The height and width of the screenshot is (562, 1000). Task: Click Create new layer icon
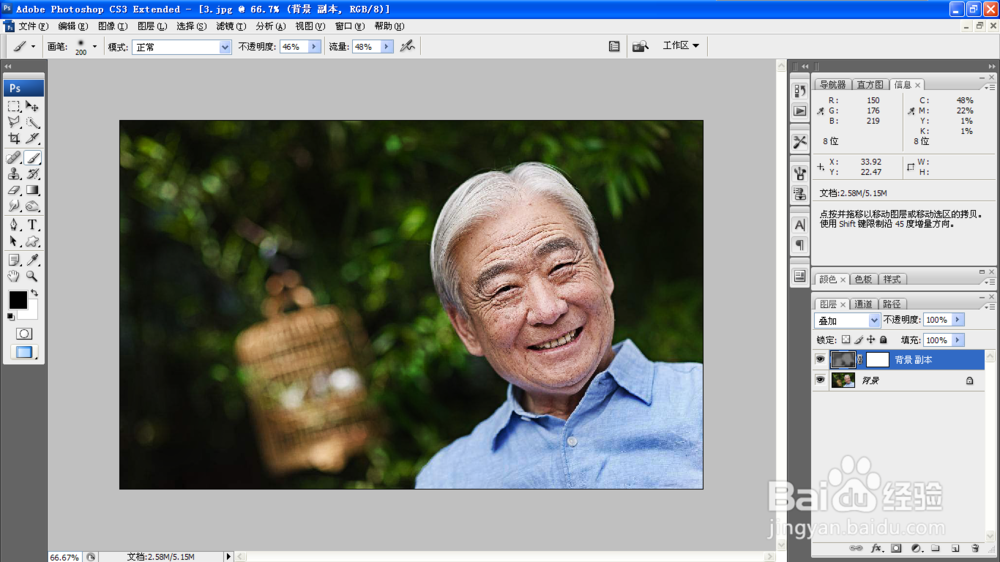[955, 548]
